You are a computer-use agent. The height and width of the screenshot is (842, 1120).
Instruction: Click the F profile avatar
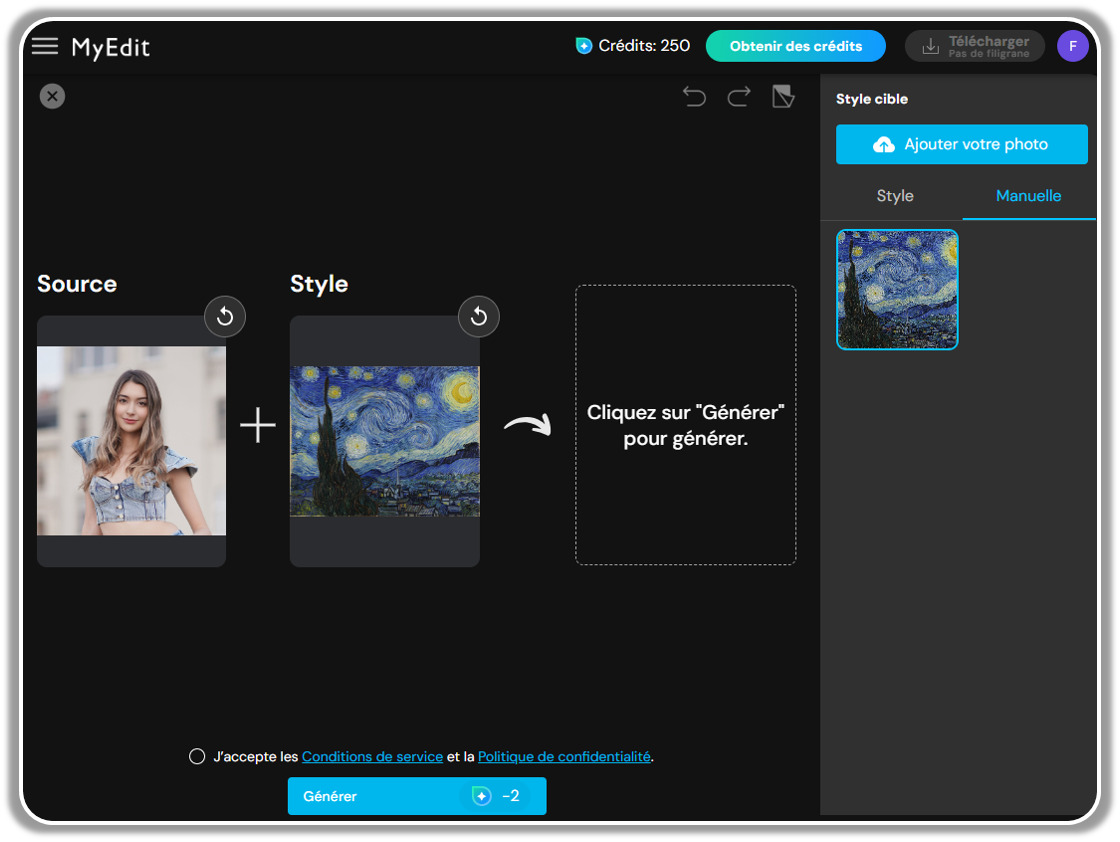1073,45
